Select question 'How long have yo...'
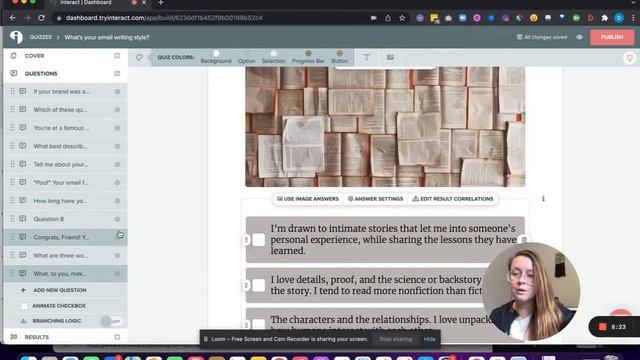 (x=65, y=201)
